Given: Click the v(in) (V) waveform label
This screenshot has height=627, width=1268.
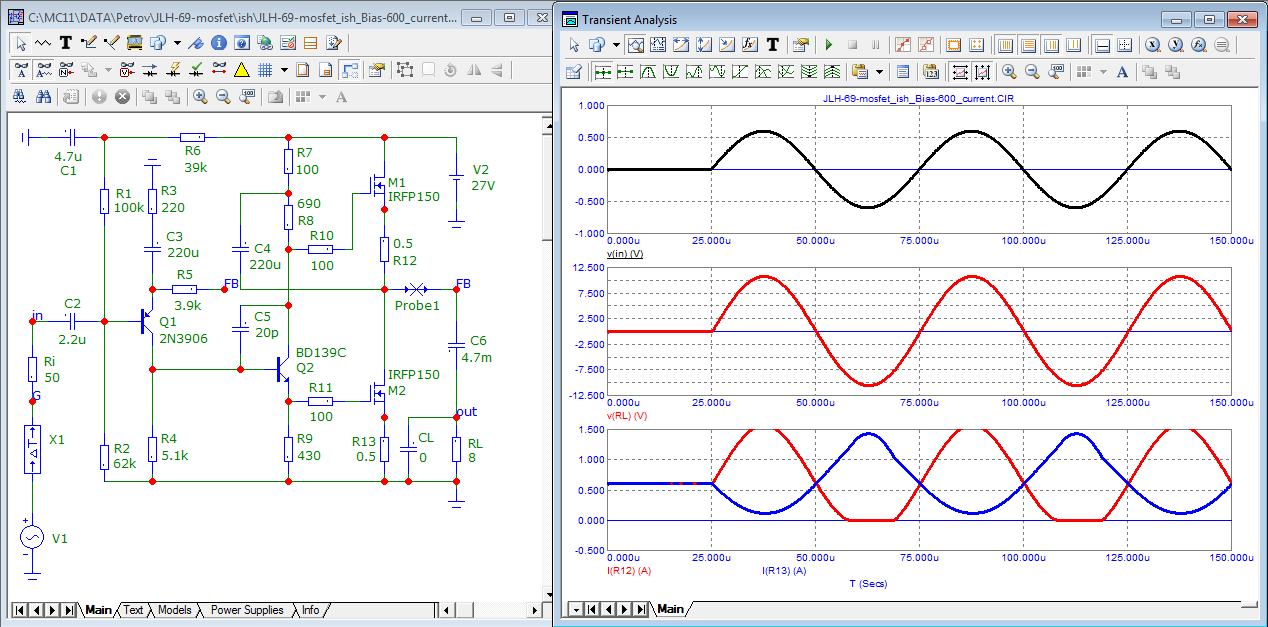Looking at the screenshot, I should point(625,254).
